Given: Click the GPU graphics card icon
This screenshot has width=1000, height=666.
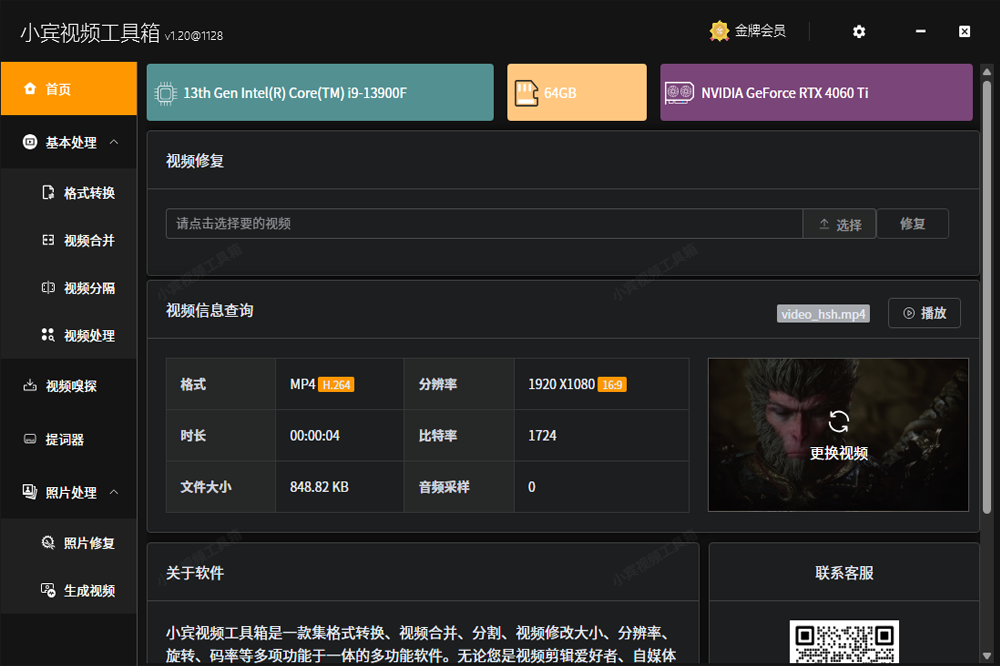Looking at the screenshot, I should 680,93.
